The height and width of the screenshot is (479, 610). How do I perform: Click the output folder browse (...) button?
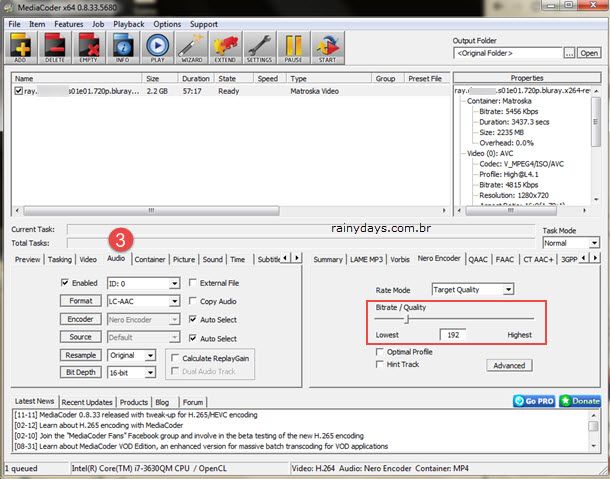tap(569, 53)
